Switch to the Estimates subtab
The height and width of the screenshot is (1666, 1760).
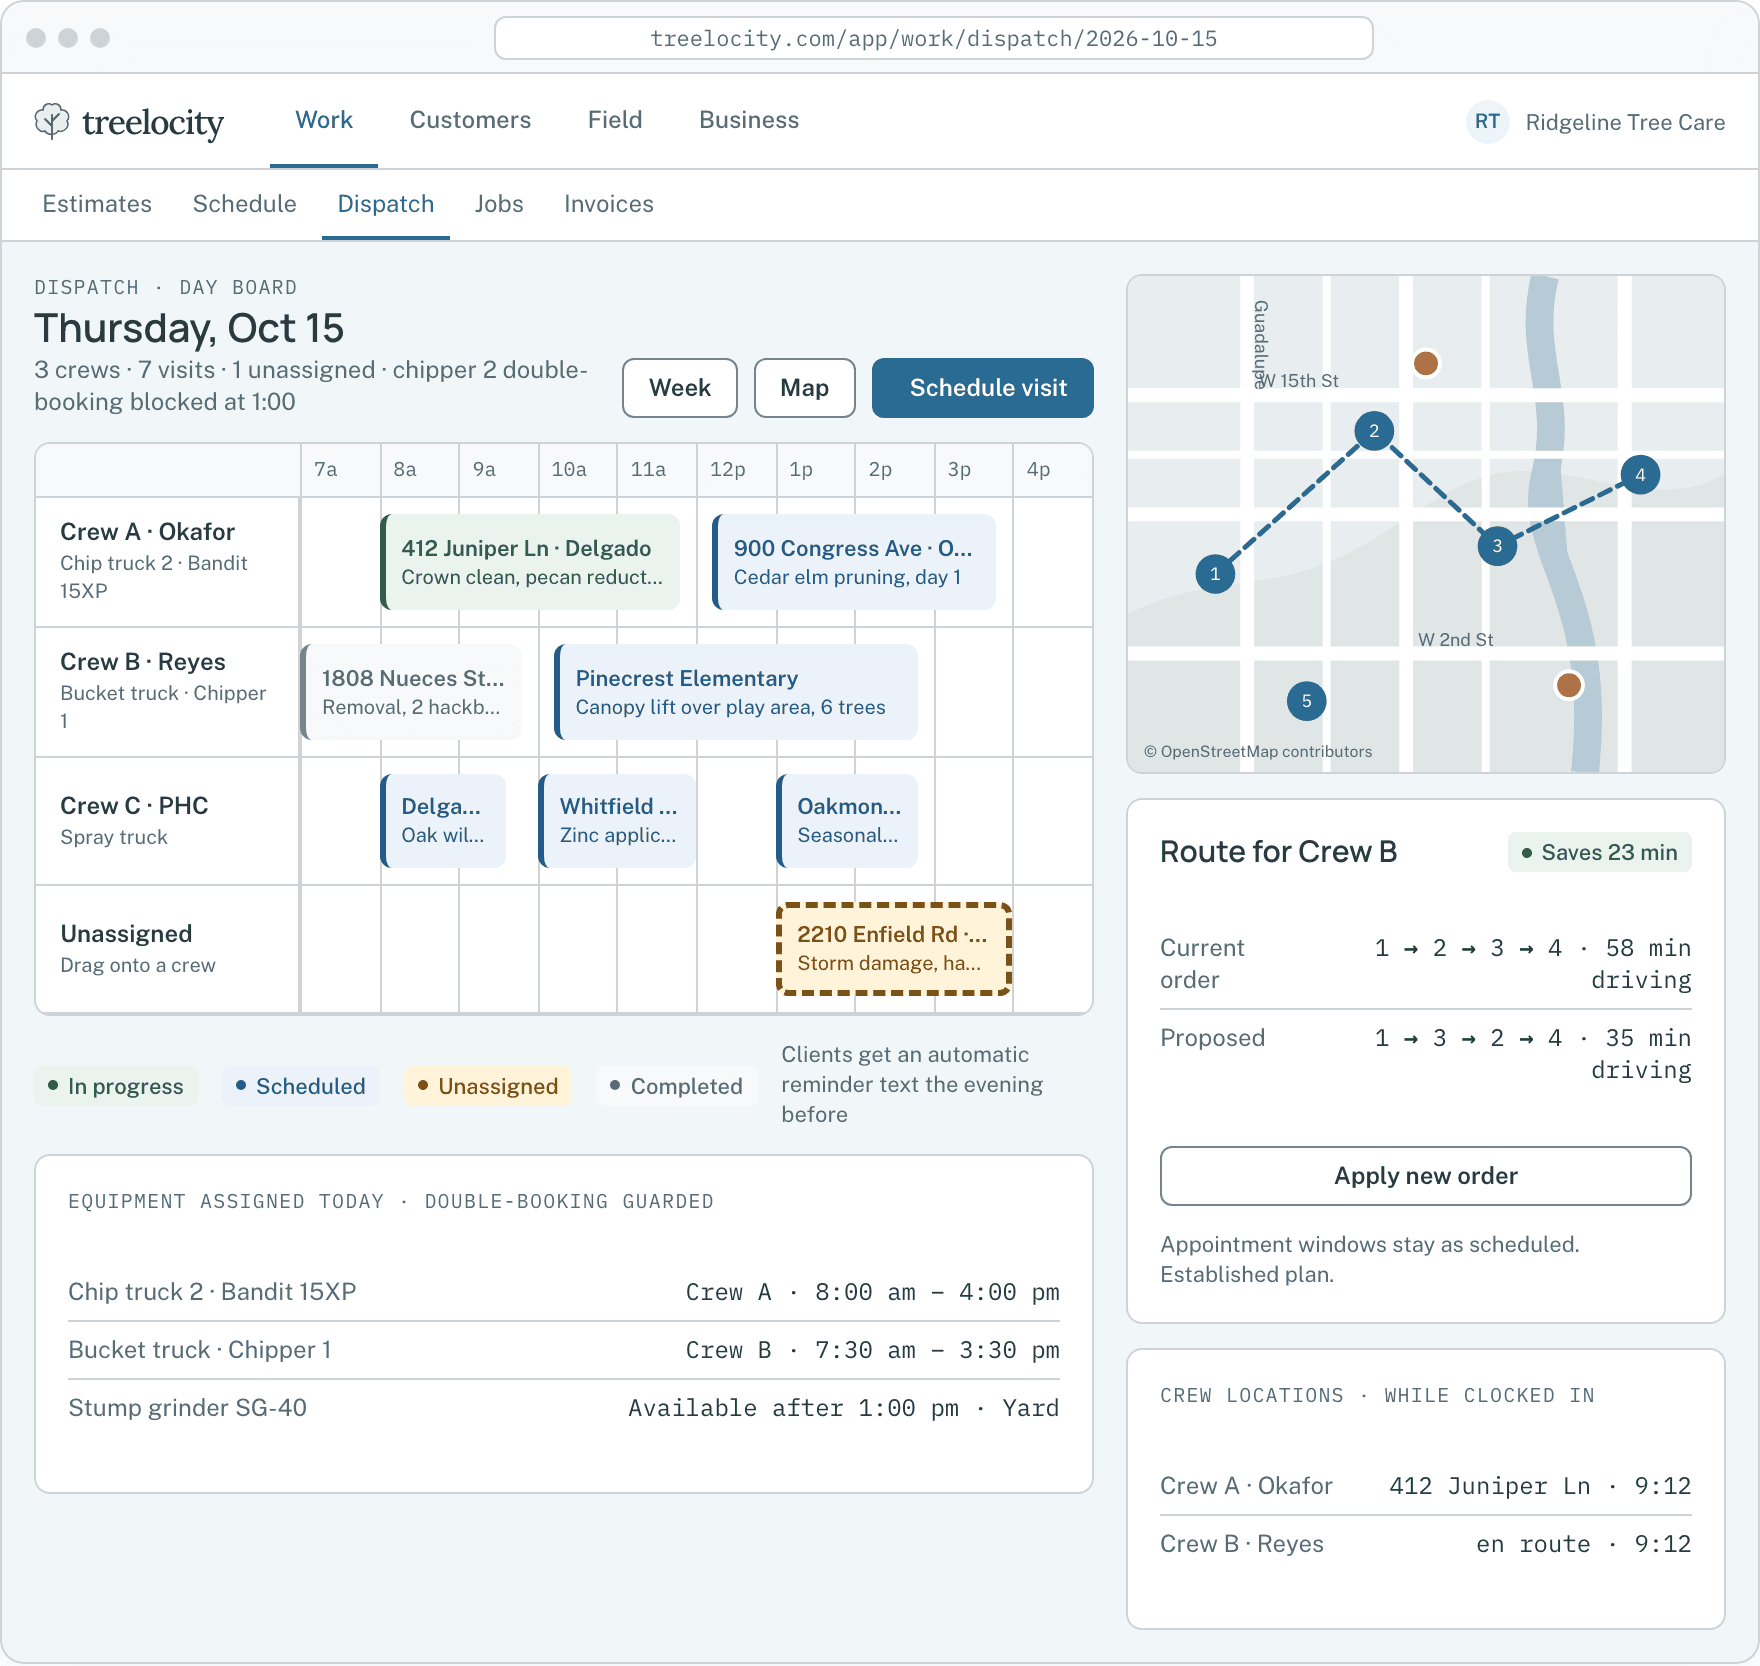[97, 204]
